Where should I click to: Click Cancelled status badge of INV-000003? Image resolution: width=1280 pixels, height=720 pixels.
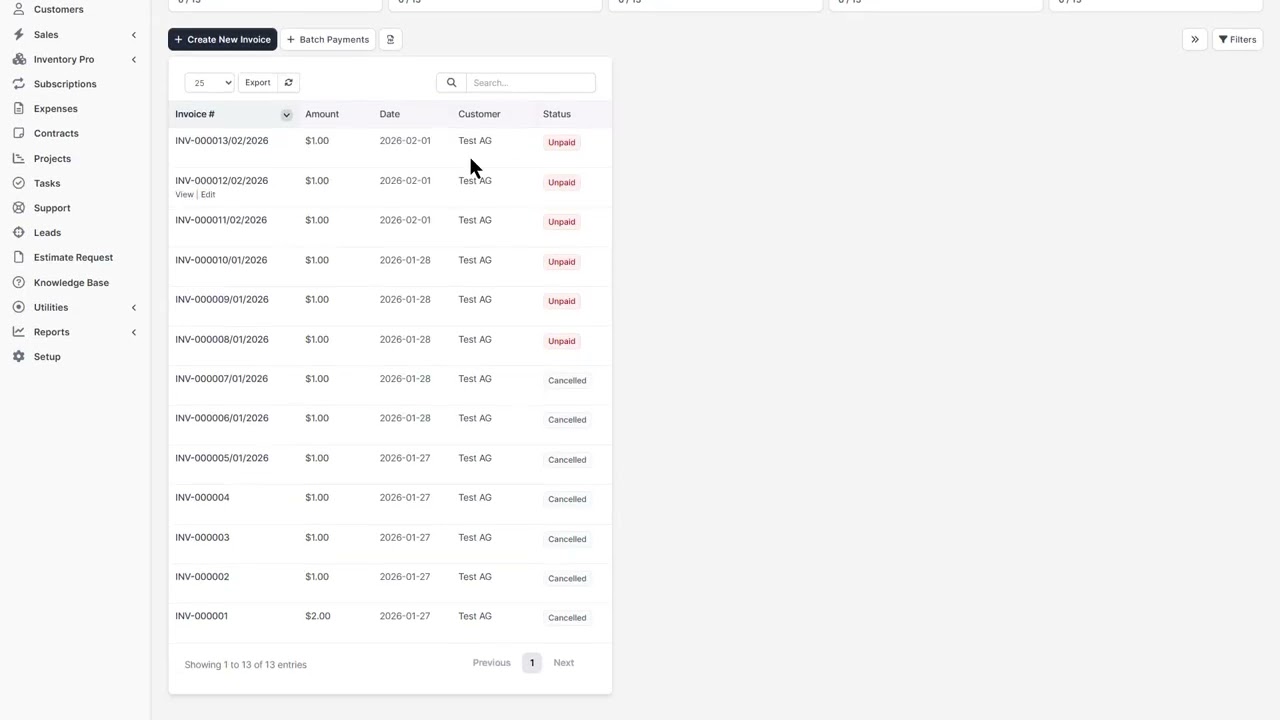567,539
